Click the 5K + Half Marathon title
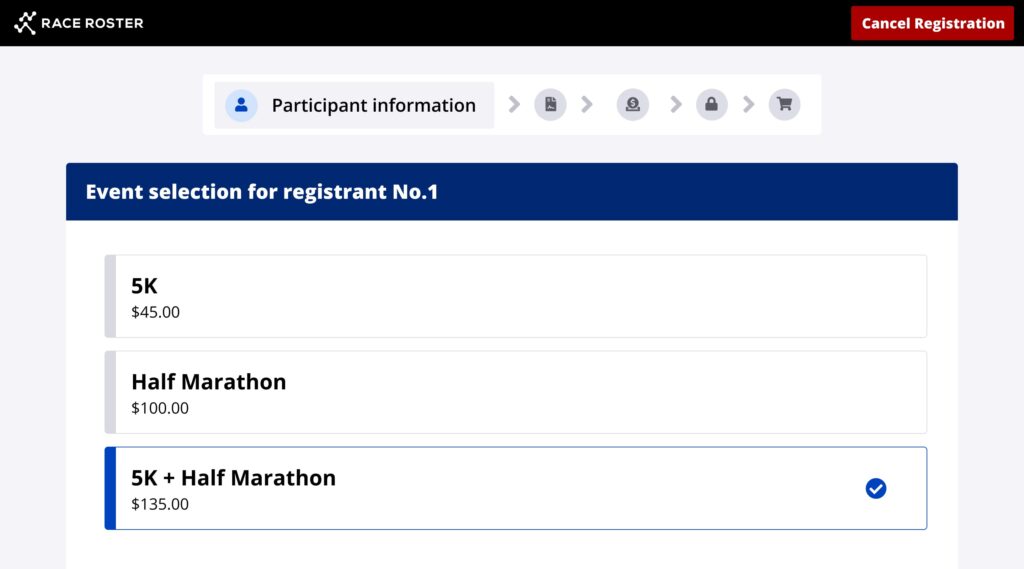The width and height of the screenshot is (1024, 569). coord(233,478)
